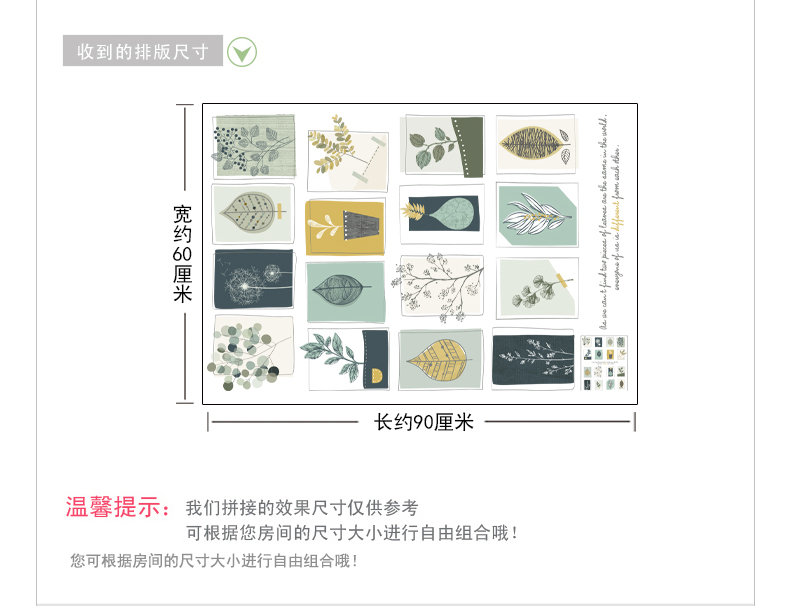Image resolution: width=790 pixels, height=612 pixels.
Task: Select the yellow leaf on gray-green thumbnail
Action: coord(440,360)
